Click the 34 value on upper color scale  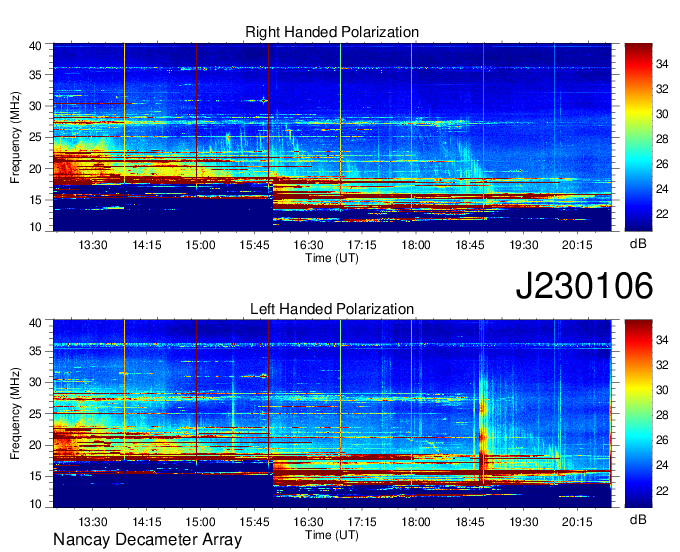point(662,64)
